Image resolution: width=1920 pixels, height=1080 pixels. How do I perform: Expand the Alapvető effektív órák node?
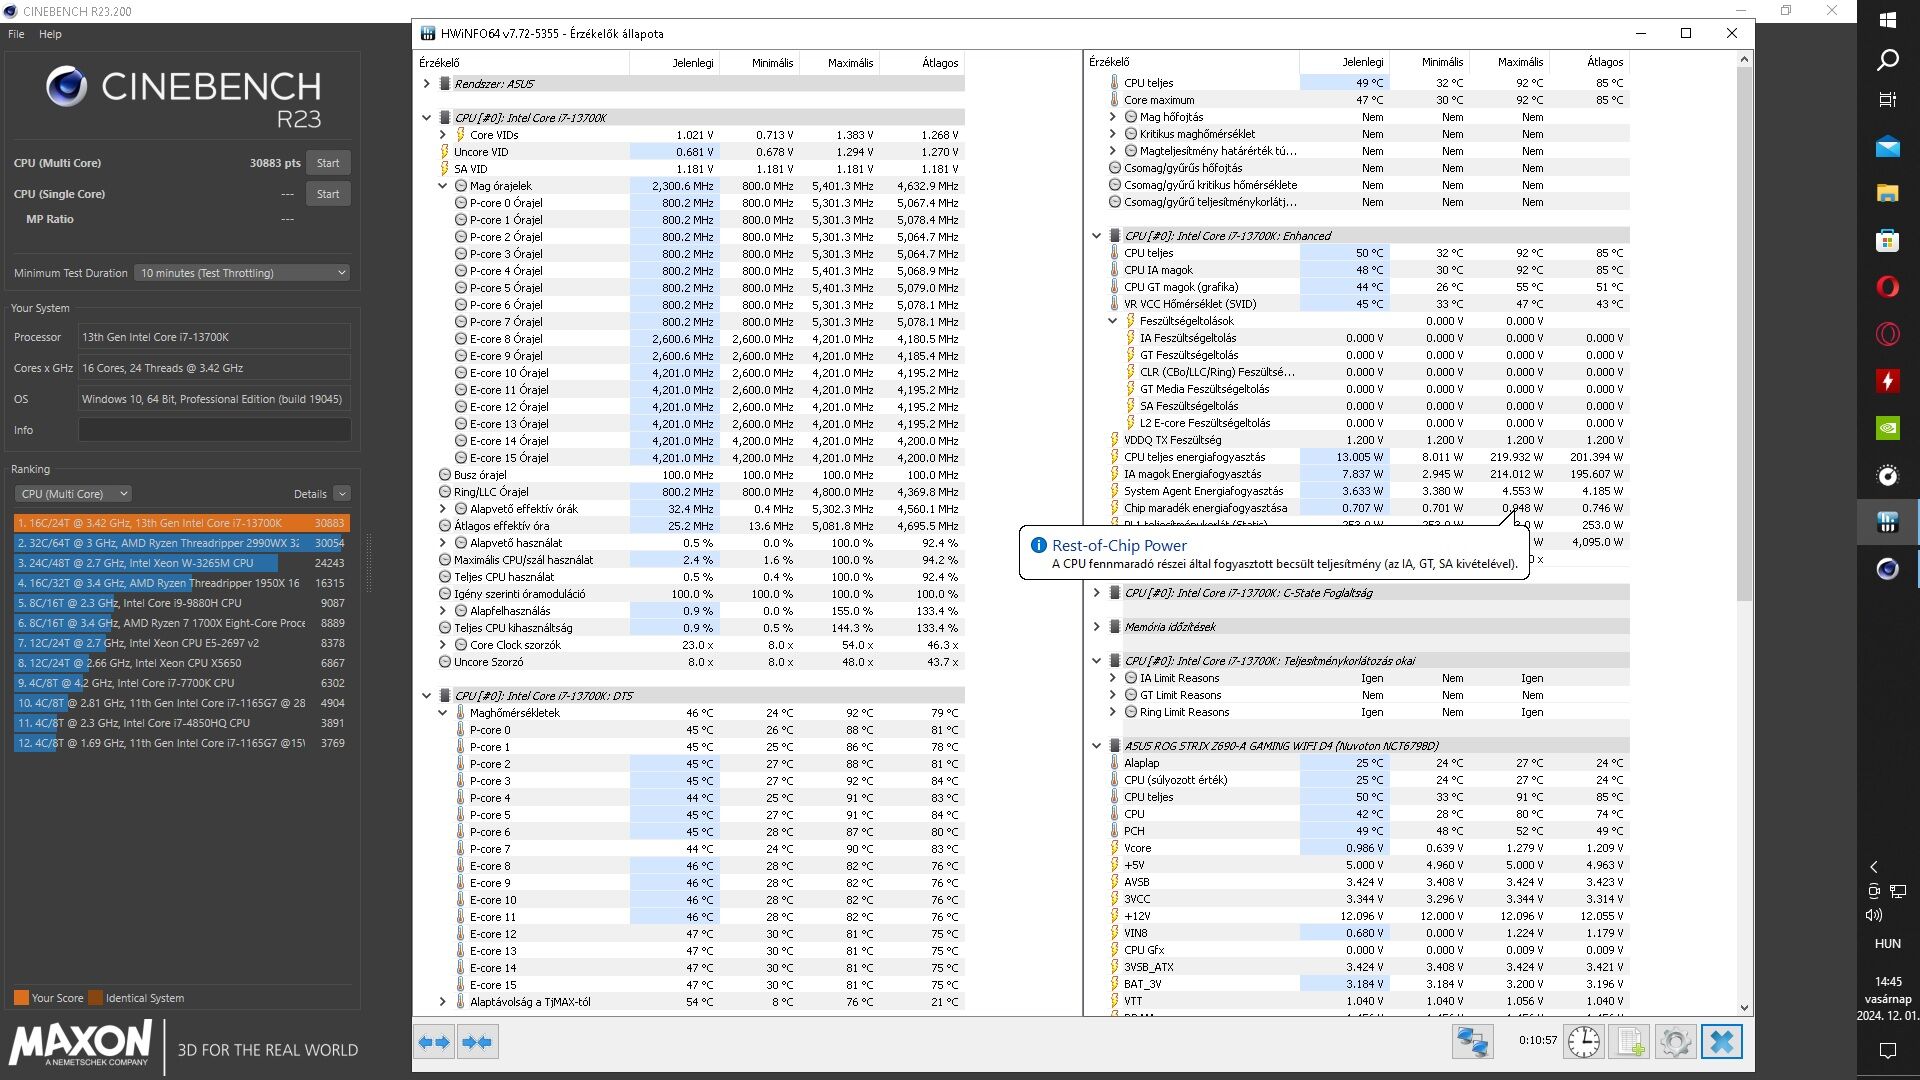click(442, 509)
